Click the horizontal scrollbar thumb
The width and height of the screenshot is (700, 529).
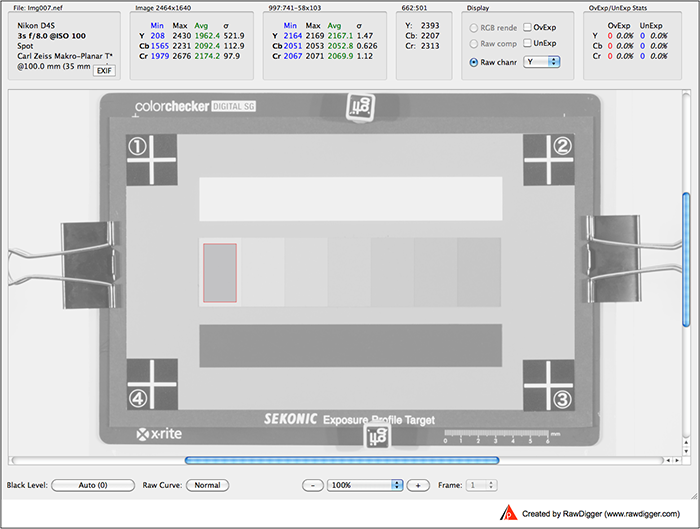click(x=342, y=460)
